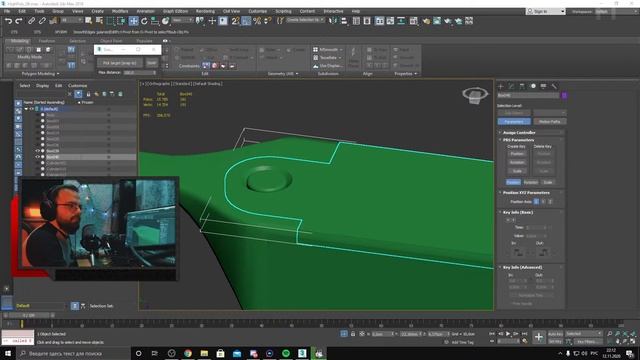Open the Modifiers menu
This screenshot has width=640, height=360.
coord(120,11)
